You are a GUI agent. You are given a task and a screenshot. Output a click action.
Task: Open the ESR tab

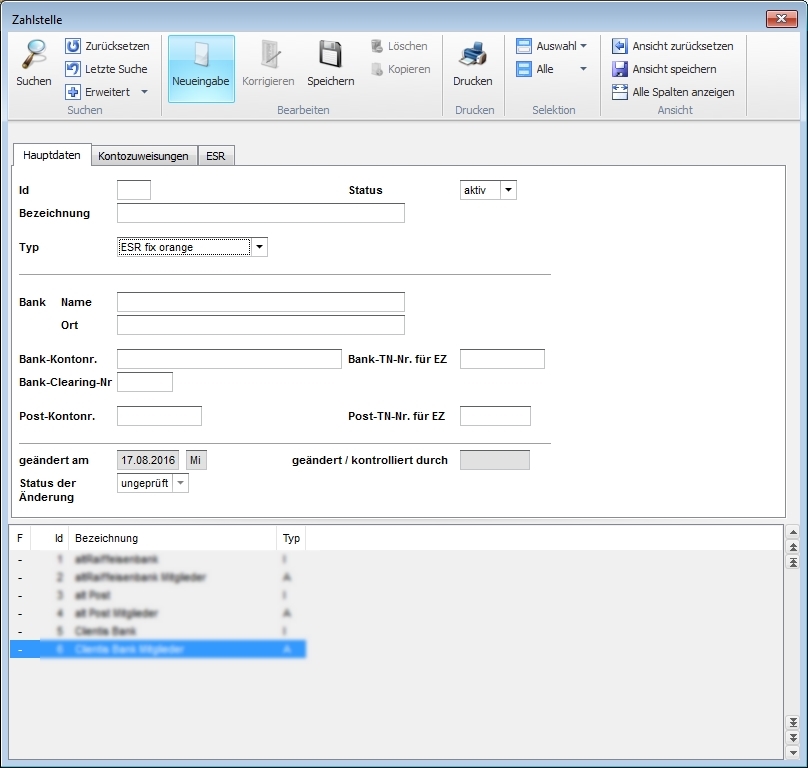pos(215,156)
